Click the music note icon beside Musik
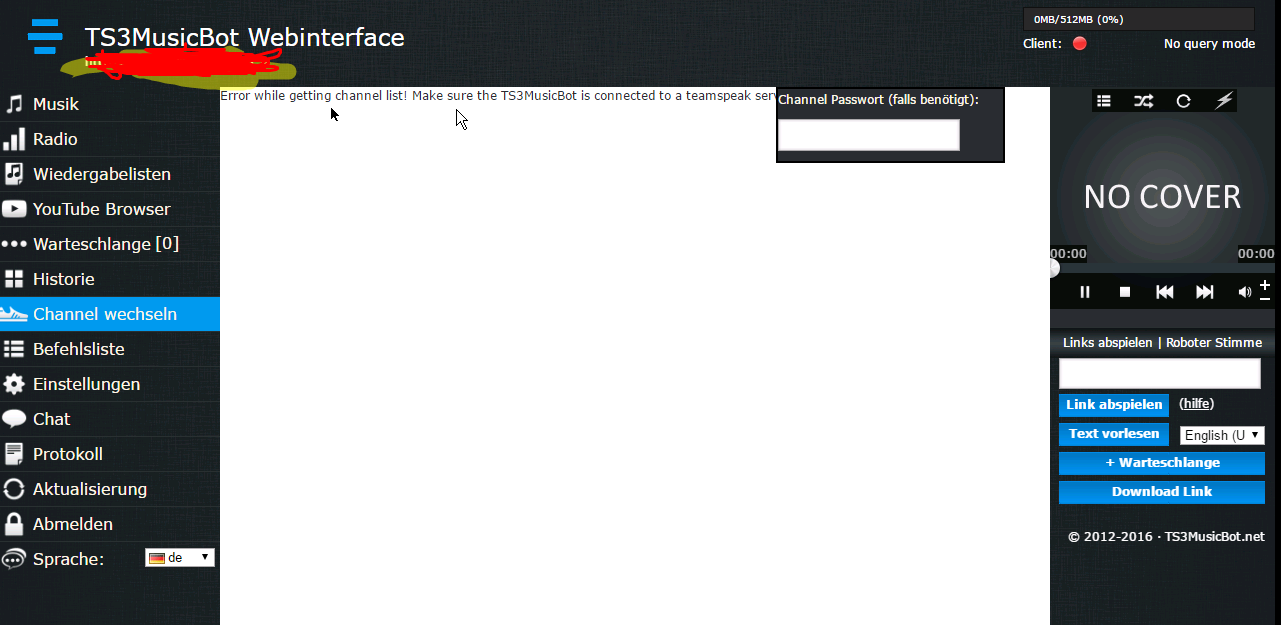This screenshot has height=625, width=1281. coord(14,104)
